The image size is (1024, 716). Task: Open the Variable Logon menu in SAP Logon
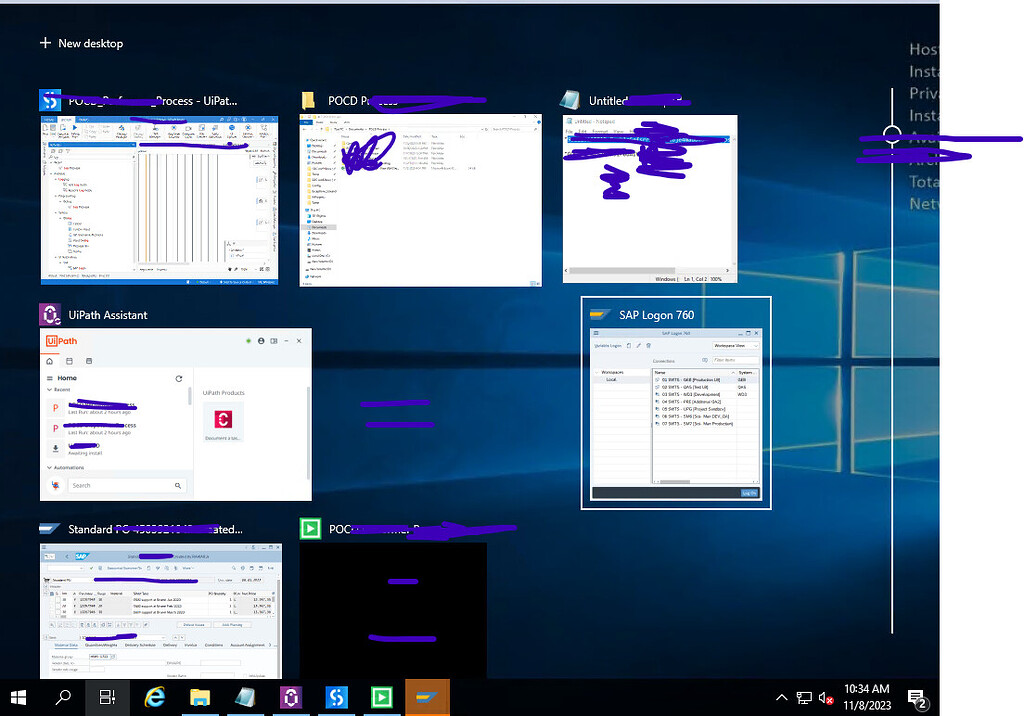[x=608, y=346]
